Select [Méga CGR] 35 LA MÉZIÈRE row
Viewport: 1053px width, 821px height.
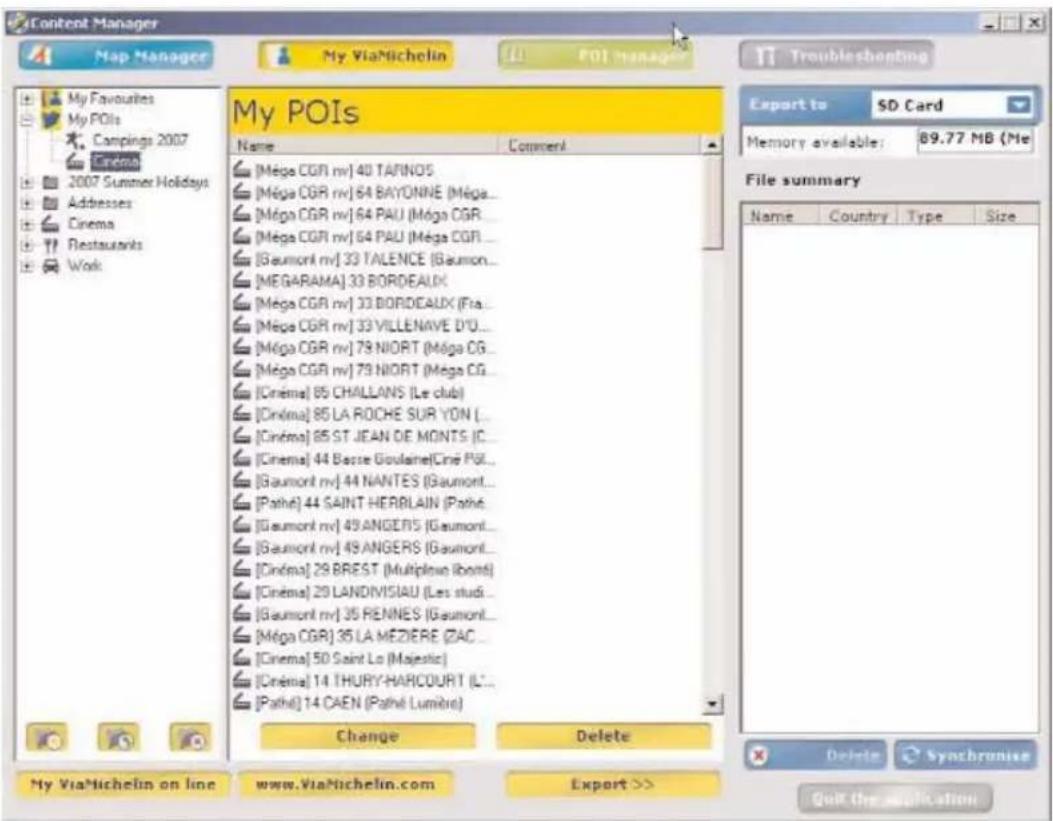click(366, 636)
